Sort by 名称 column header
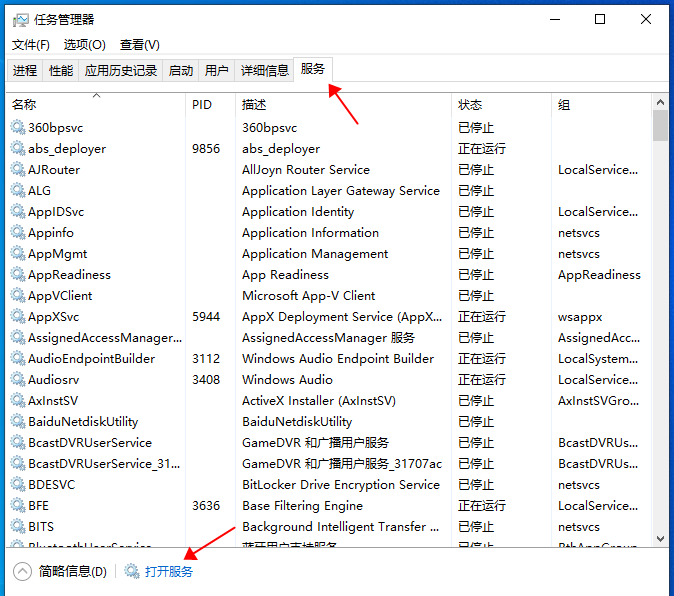 tap(24, 105)
